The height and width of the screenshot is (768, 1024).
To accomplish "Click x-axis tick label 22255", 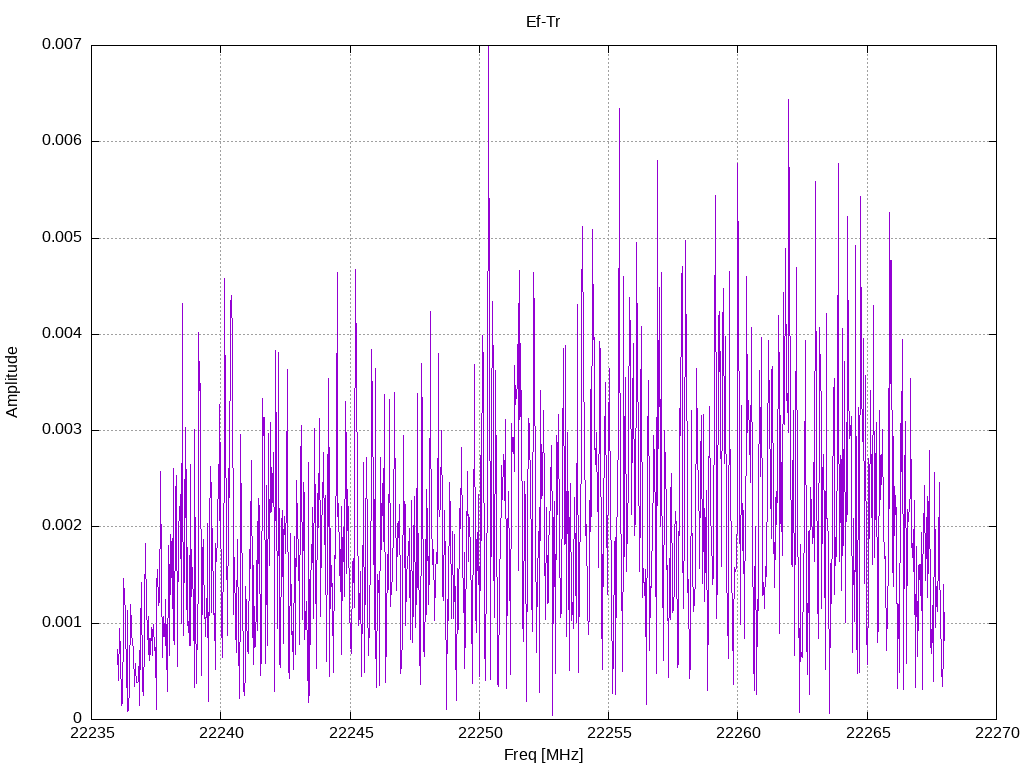I will click(609, 733).
